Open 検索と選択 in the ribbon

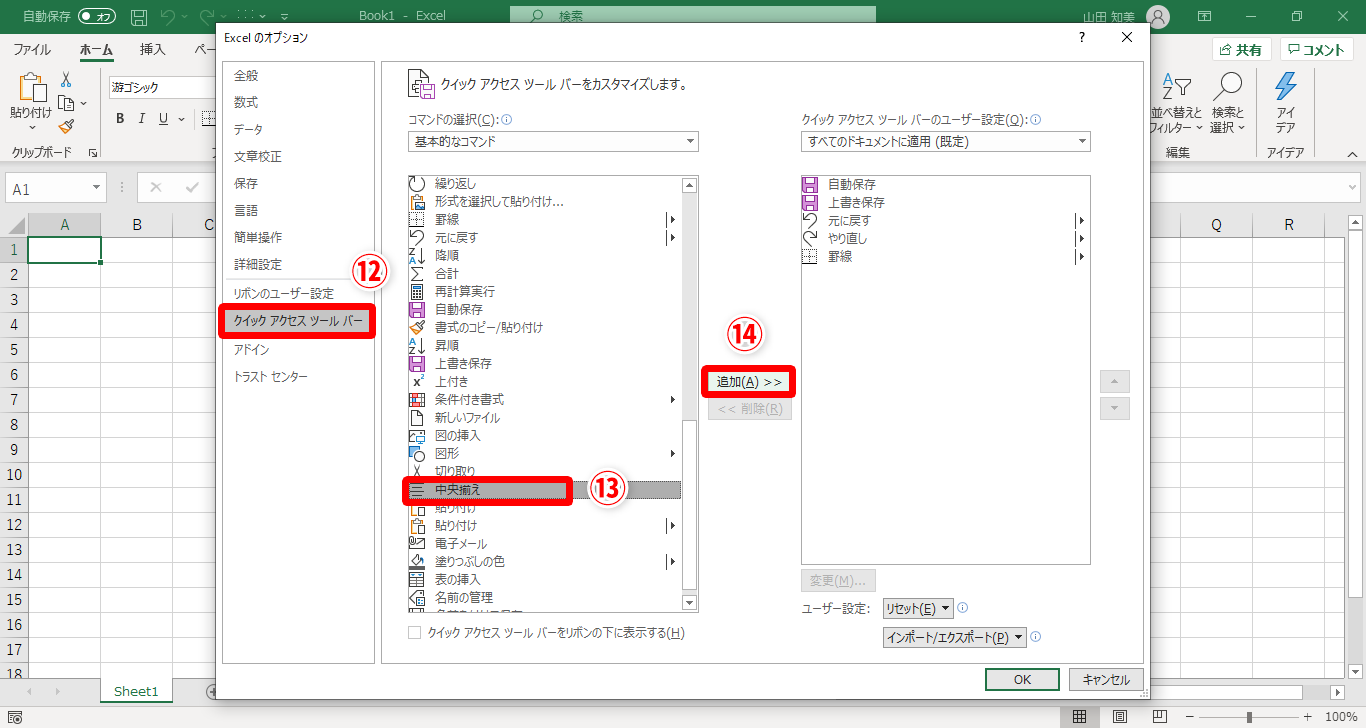(1227, 103)
